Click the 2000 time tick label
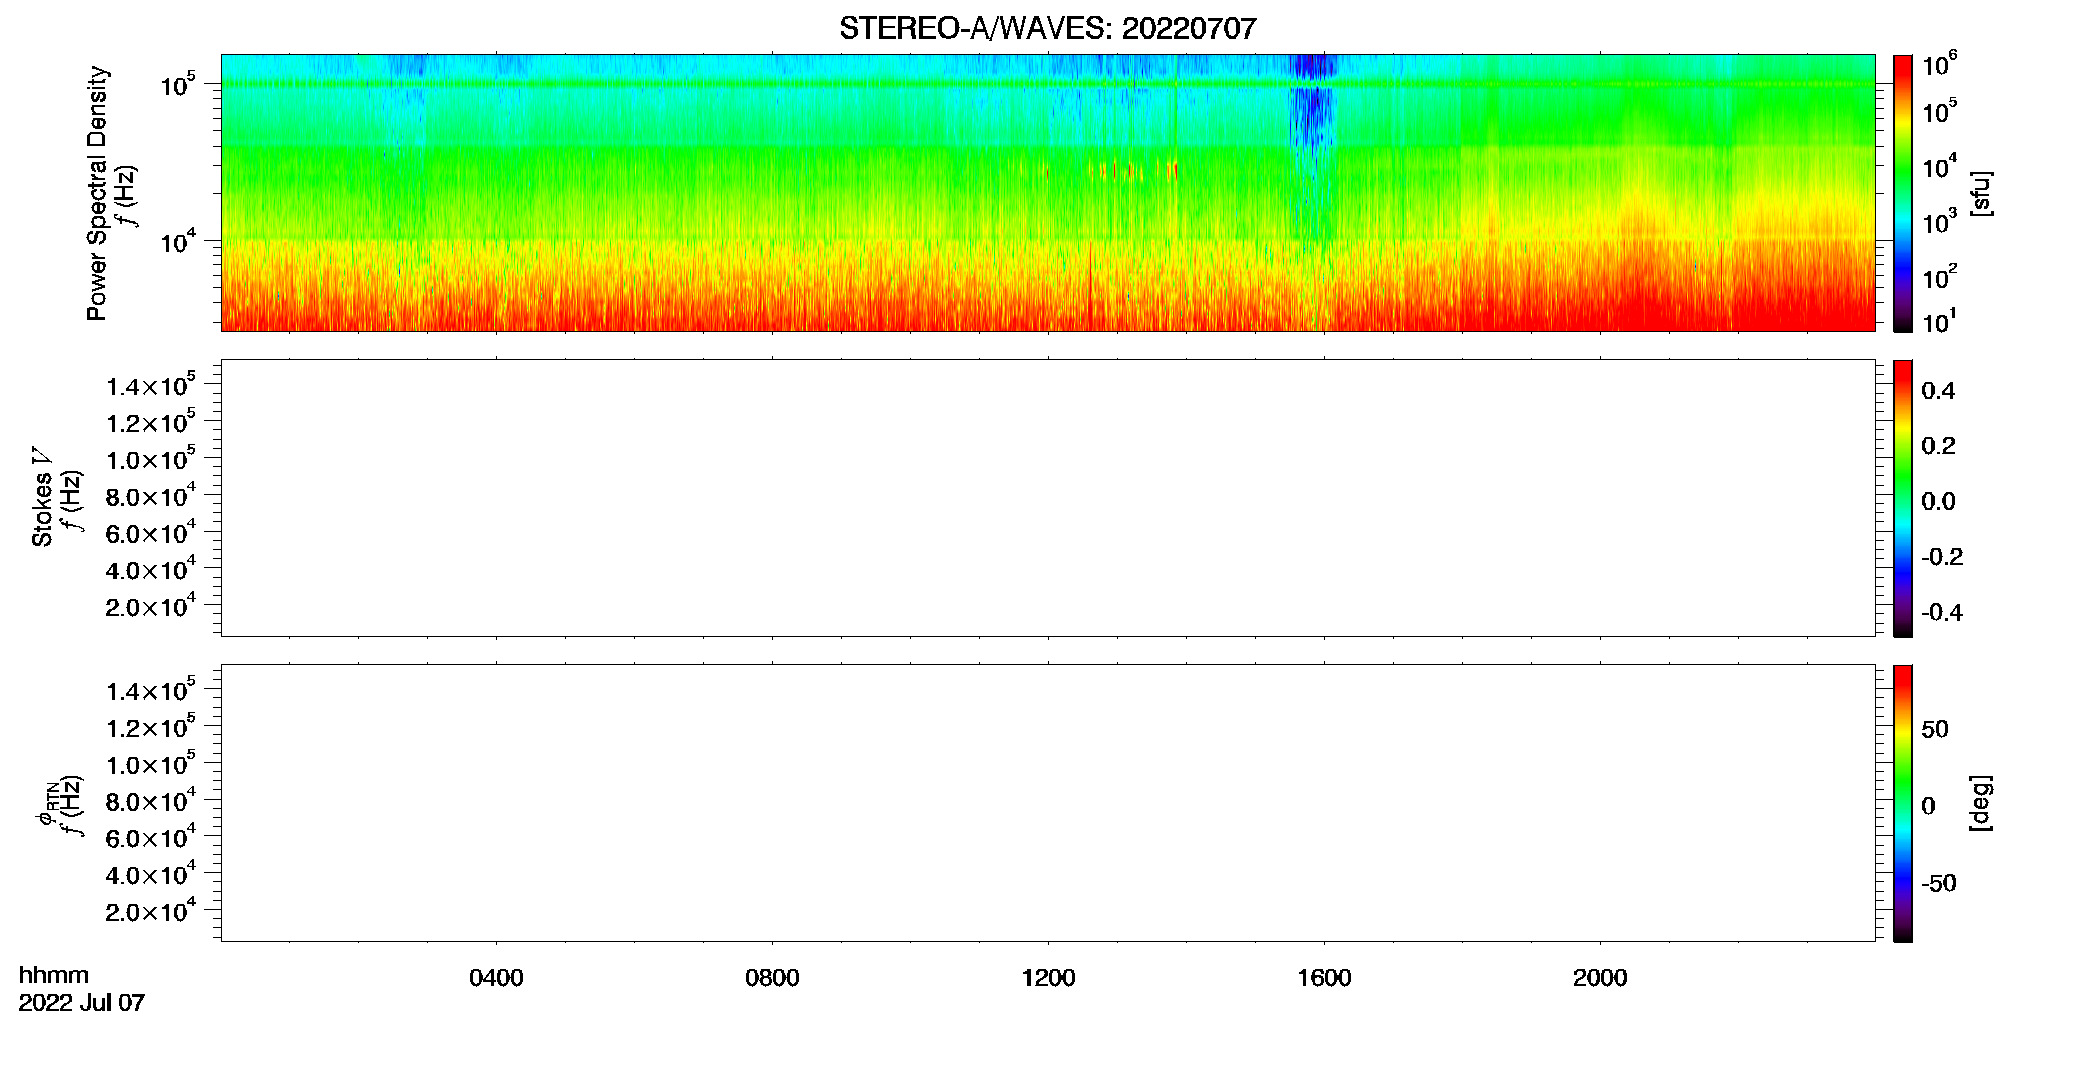Image resolution: width=2096 pixels, height=1080 pixels. (x=1600, y=978)
